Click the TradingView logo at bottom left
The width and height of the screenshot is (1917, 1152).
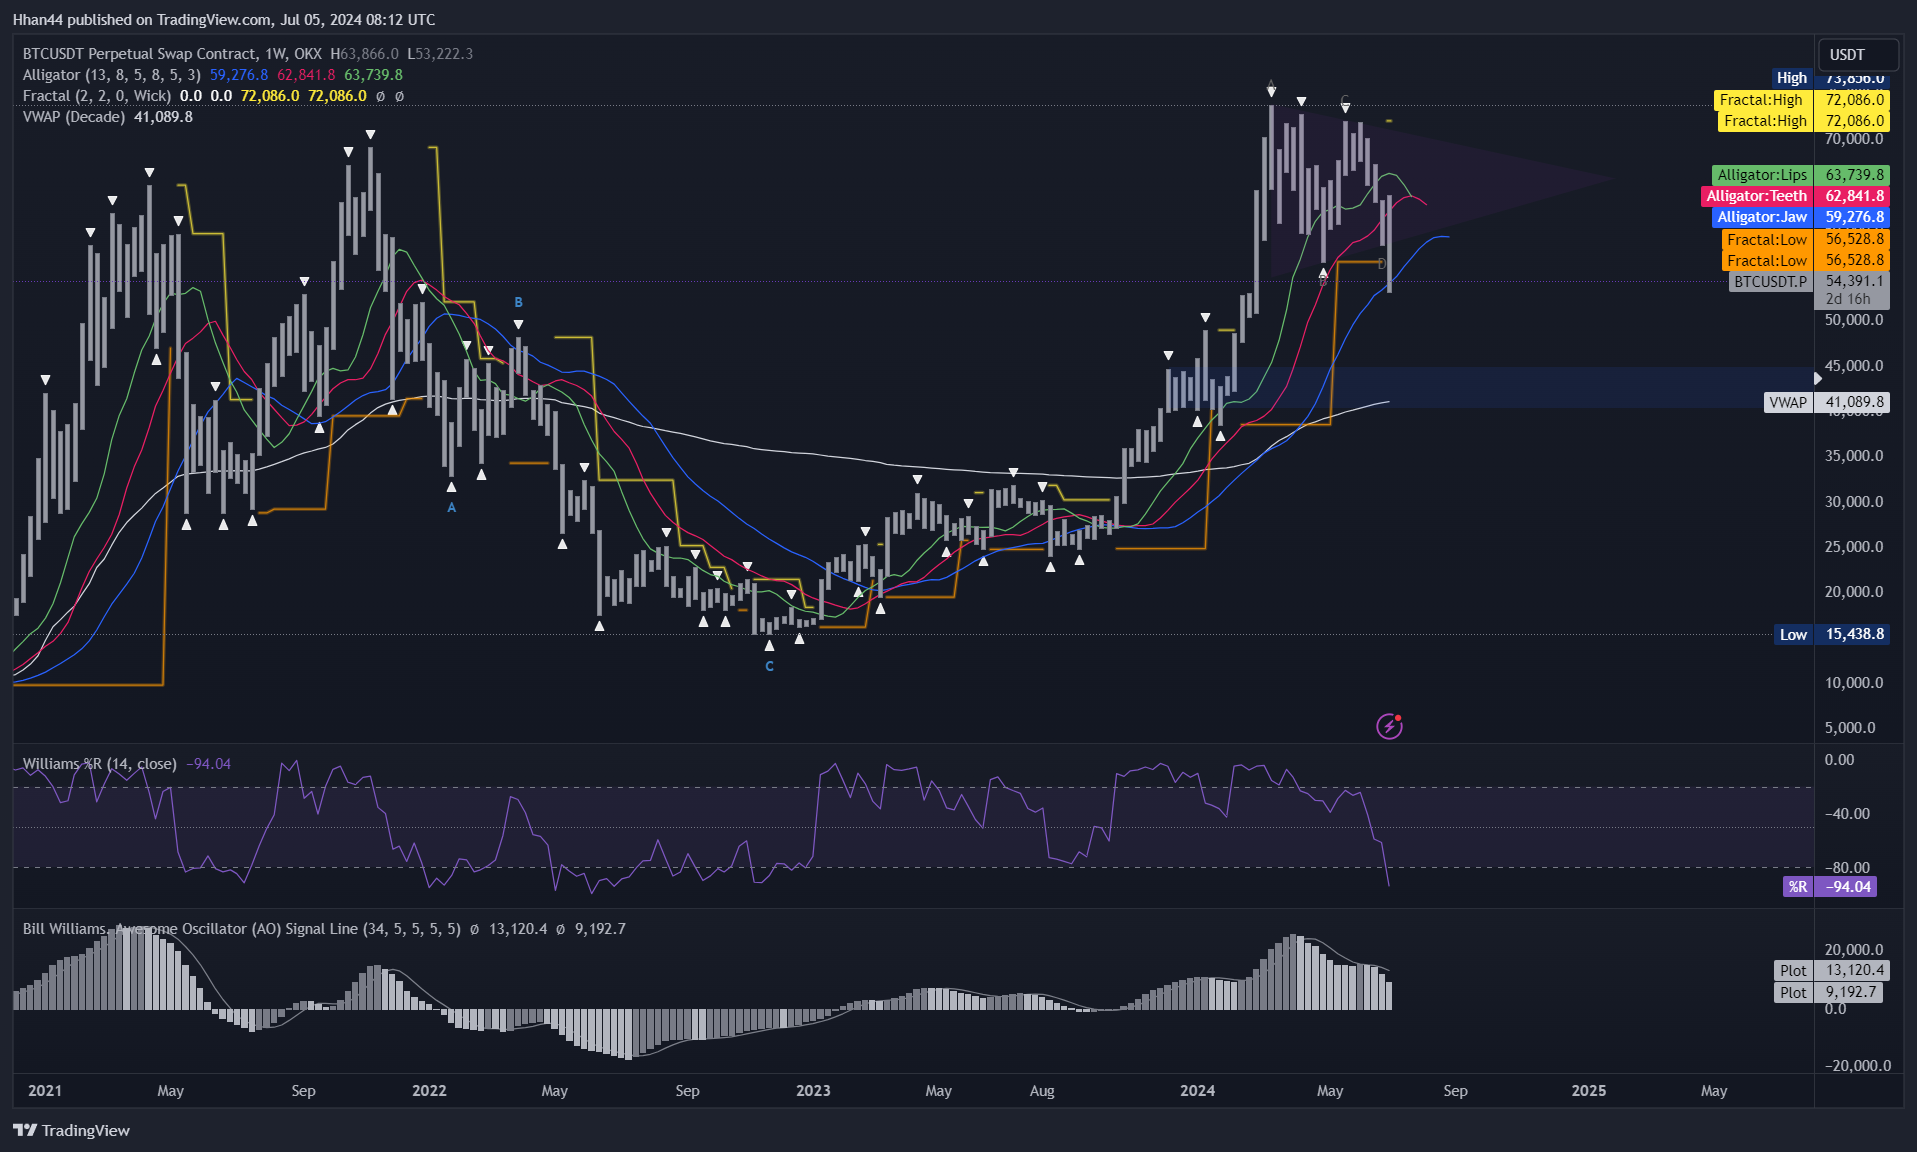[x=72, y=1130]
